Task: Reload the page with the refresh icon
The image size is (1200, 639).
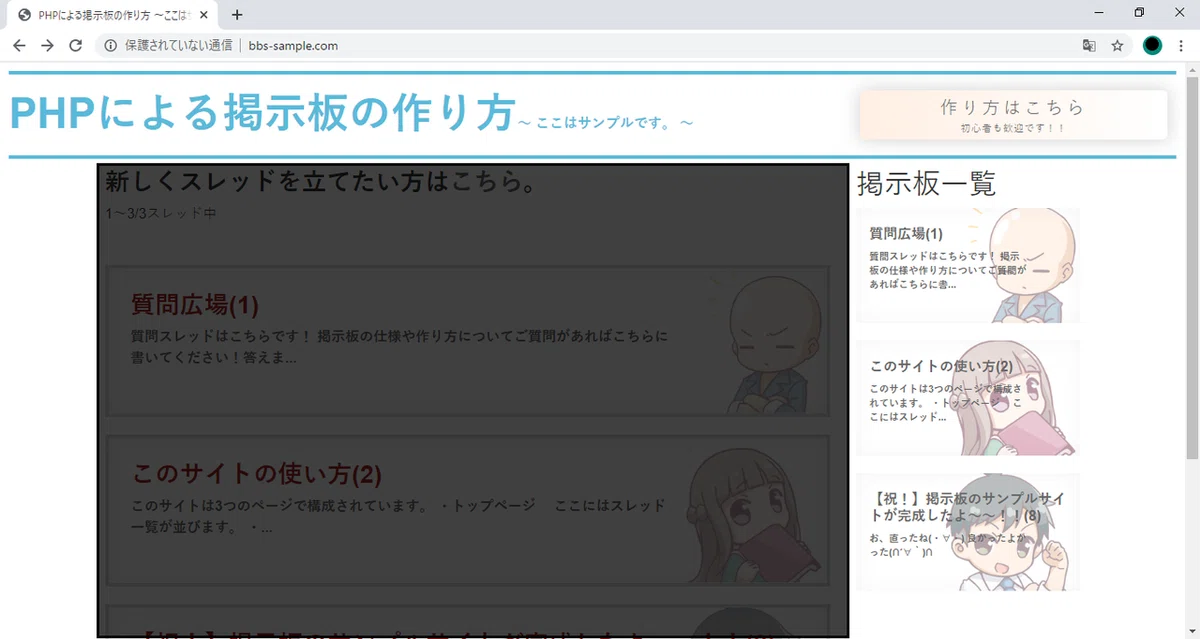Action: (75, 45)
